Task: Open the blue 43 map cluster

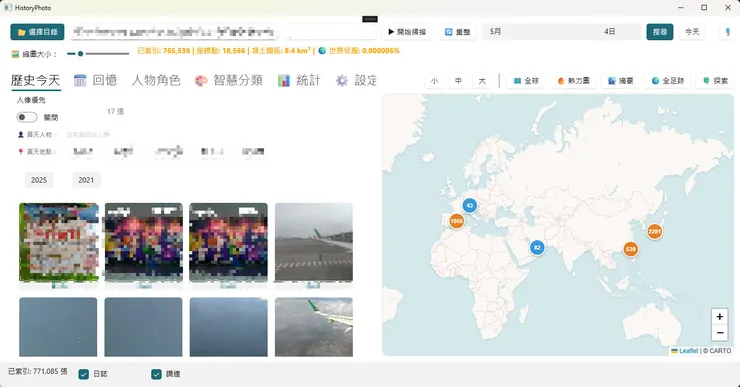Action: (x=469, y=205)
